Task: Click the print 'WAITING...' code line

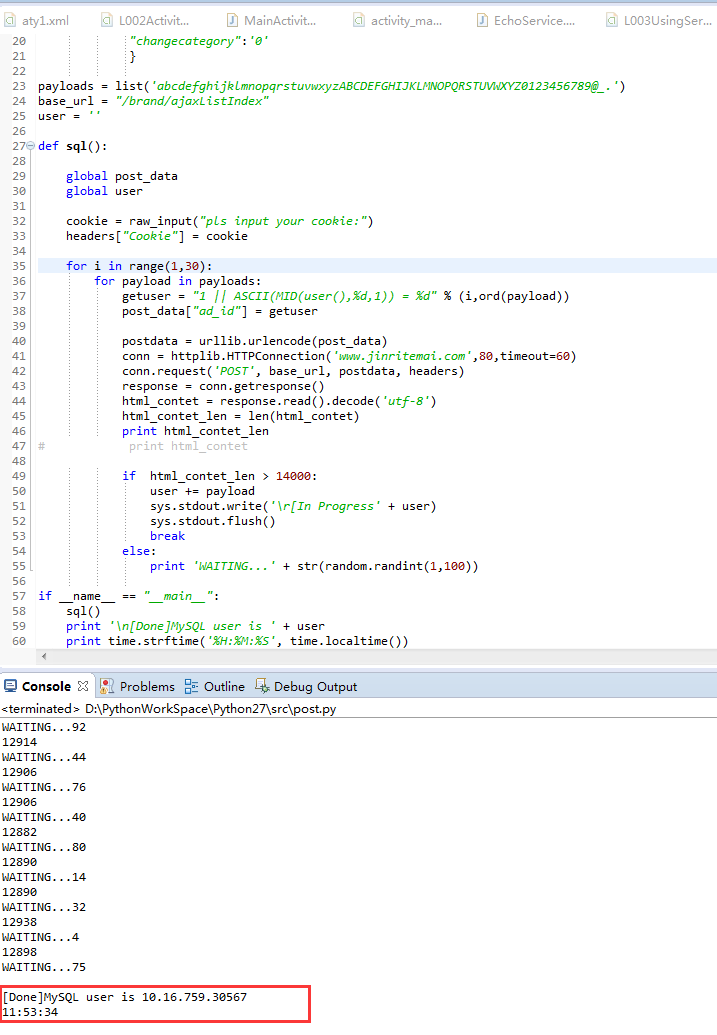Action: (314, 566)
